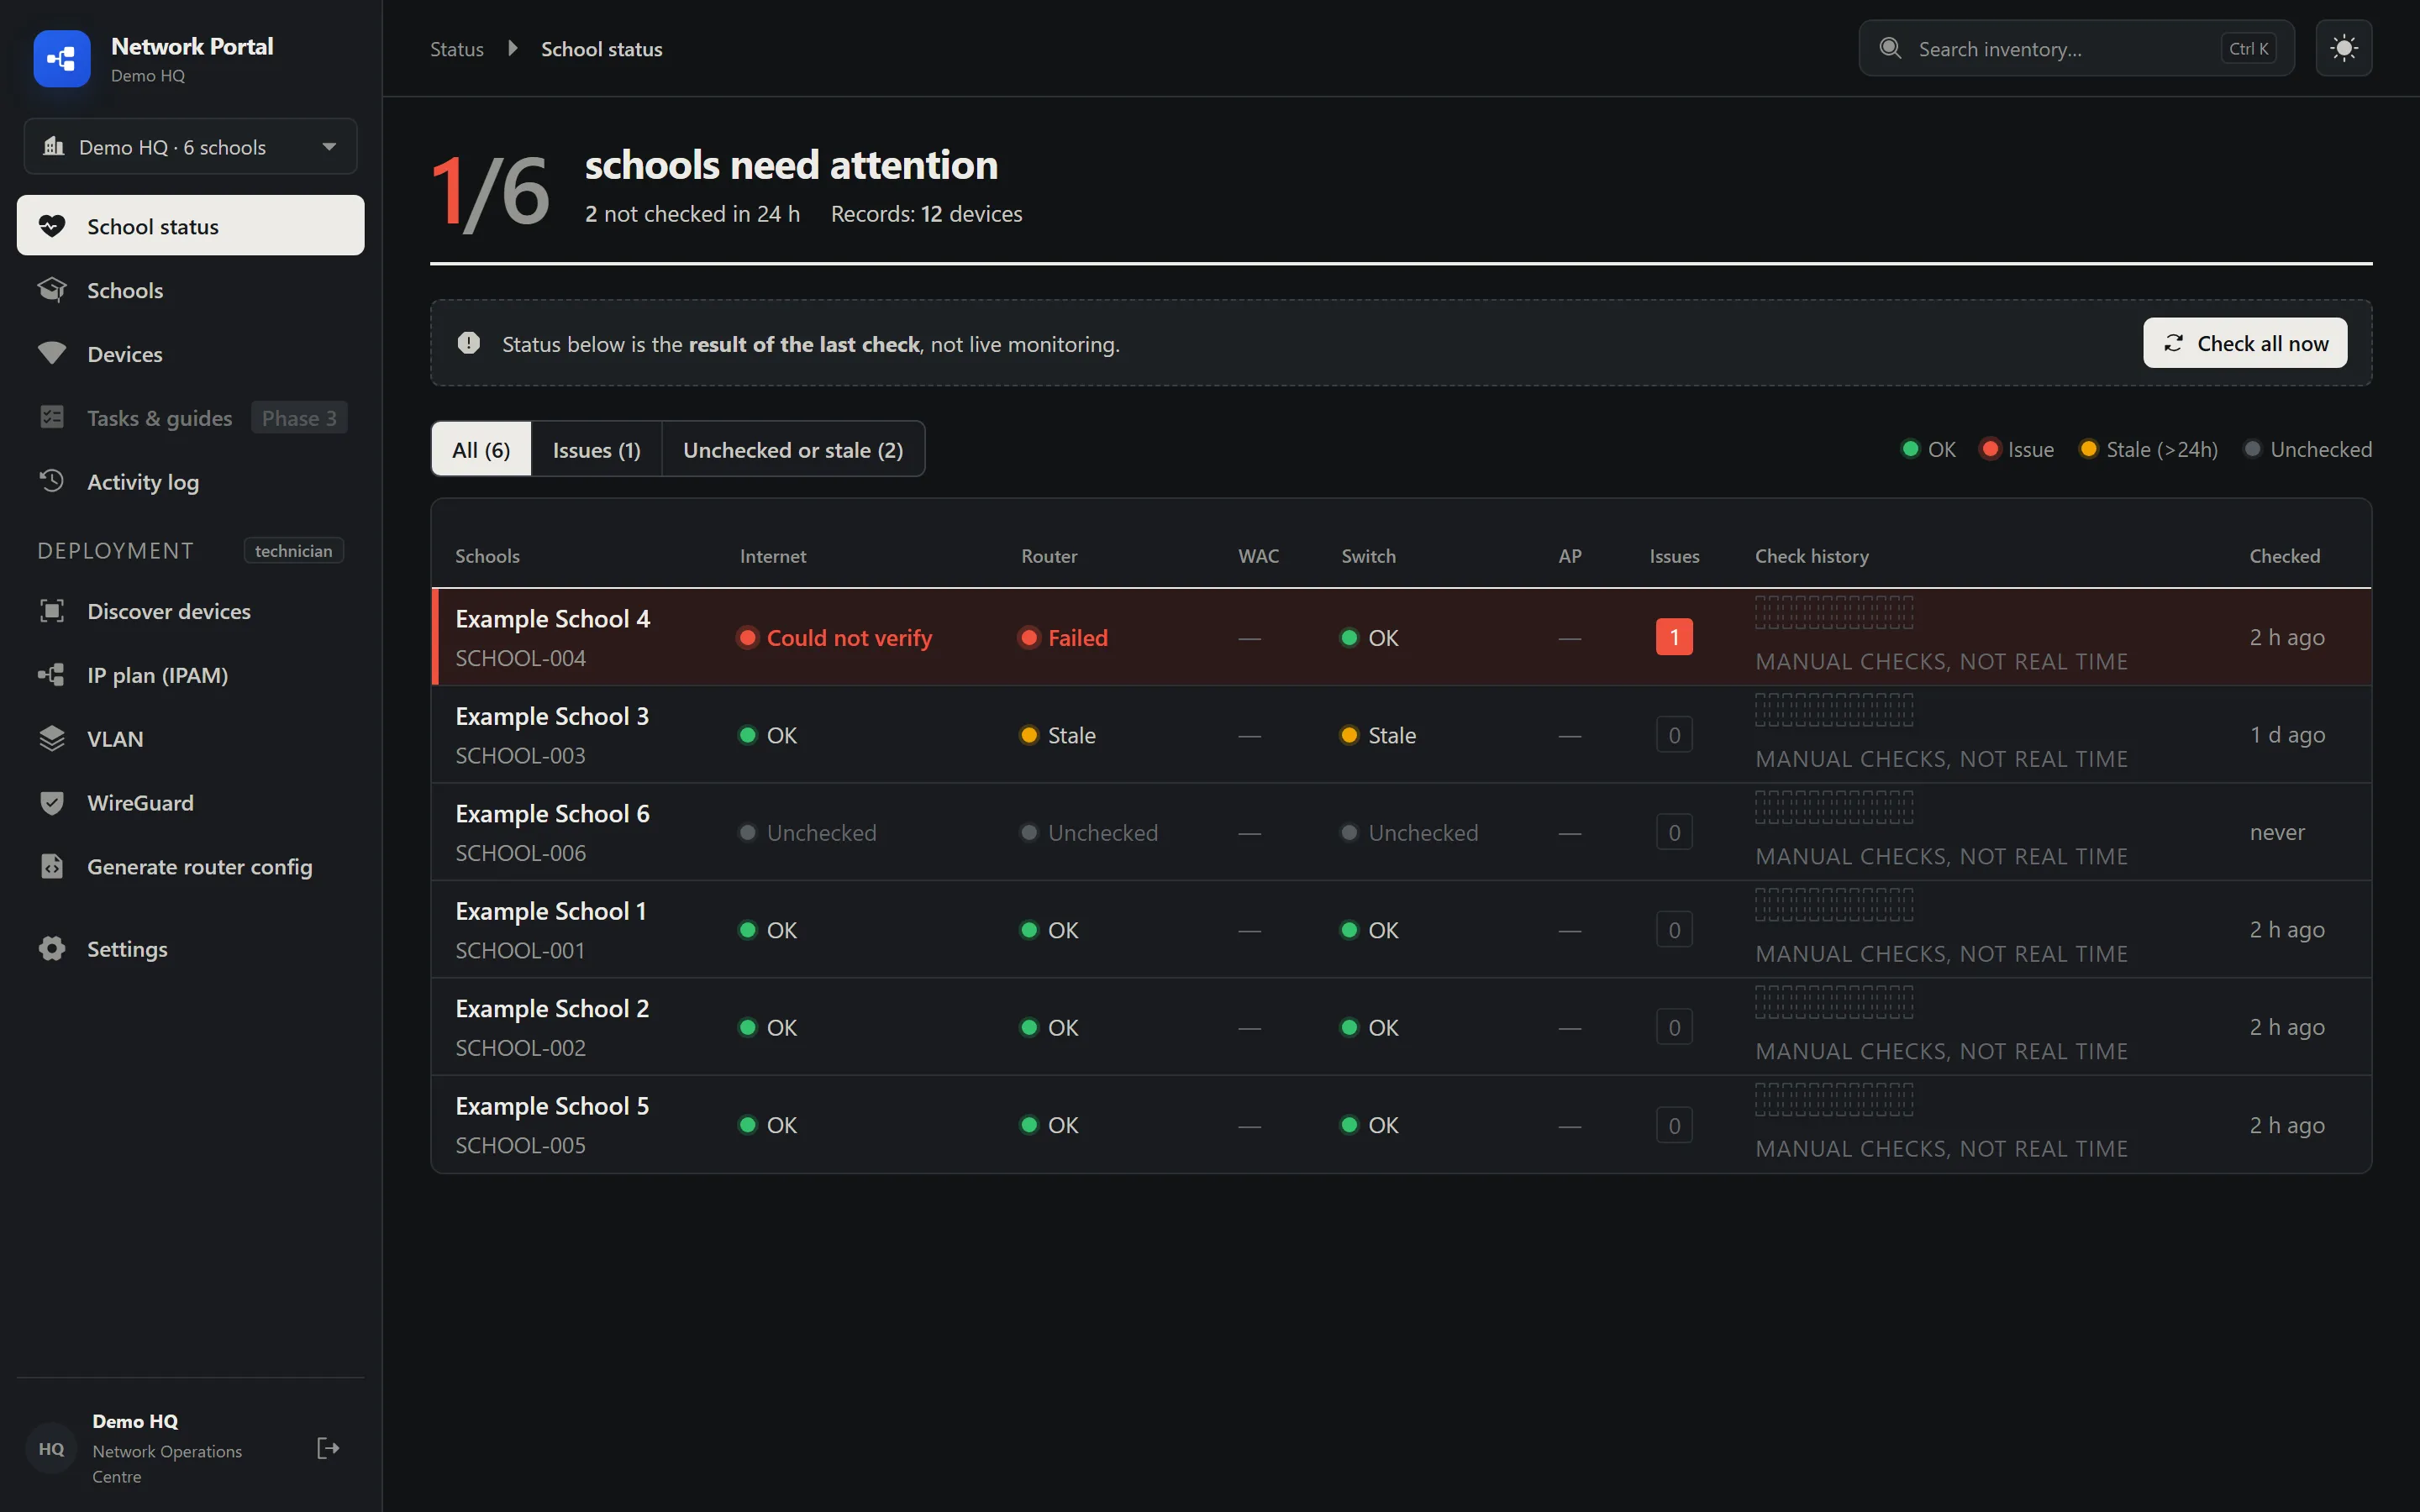Image resolution: width=2420 pixels, height=1512 pixels.
Task: Click the Check history column header
Action: (1811, 556)
